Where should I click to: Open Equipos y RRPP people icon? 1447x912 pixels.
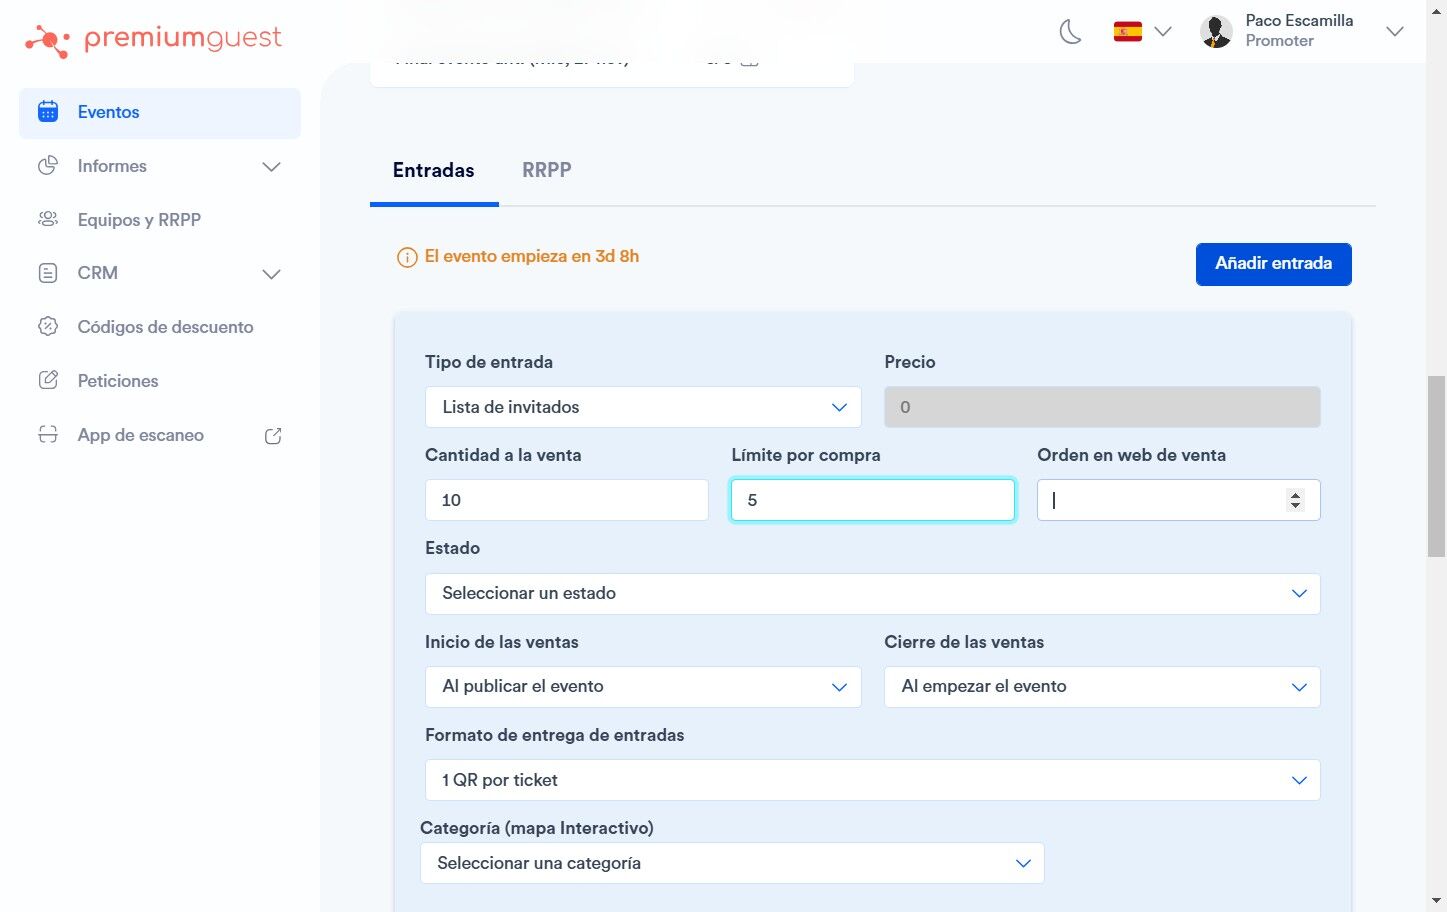[x=48, y=219]
